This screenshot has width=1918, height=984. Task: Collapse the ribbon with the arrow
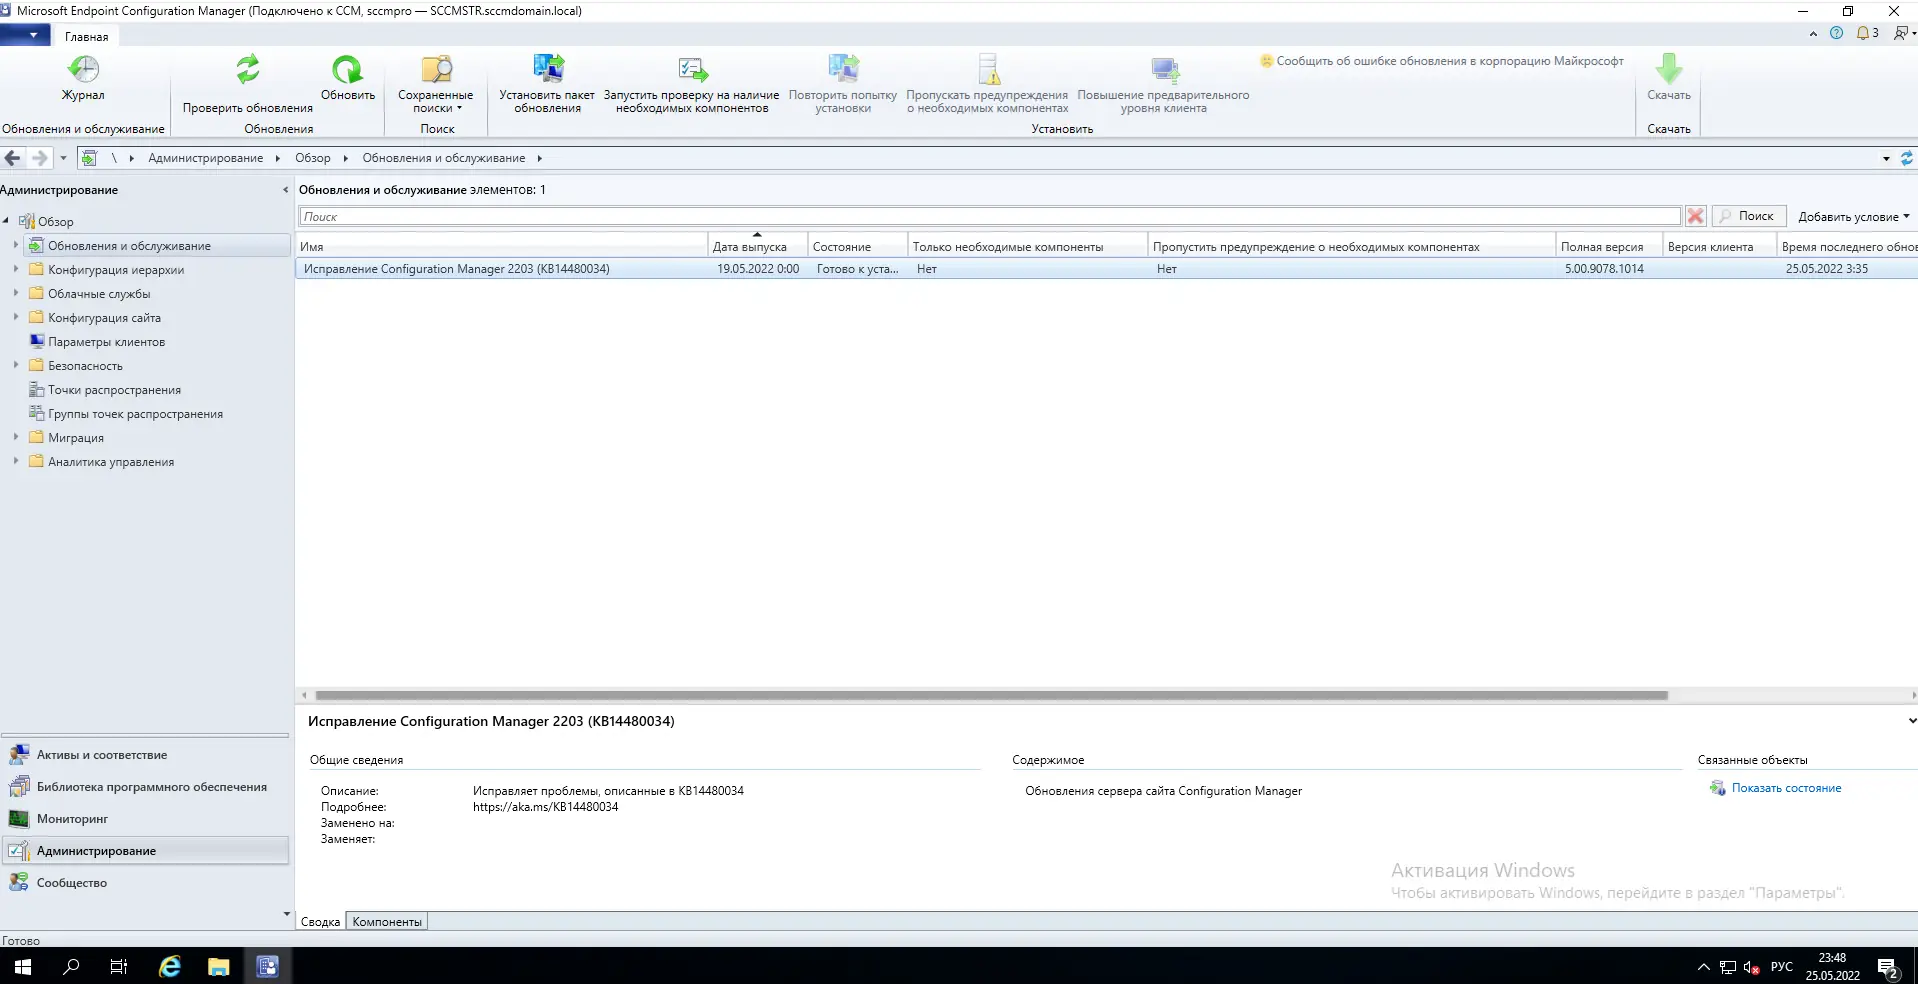pos(1813,34)
